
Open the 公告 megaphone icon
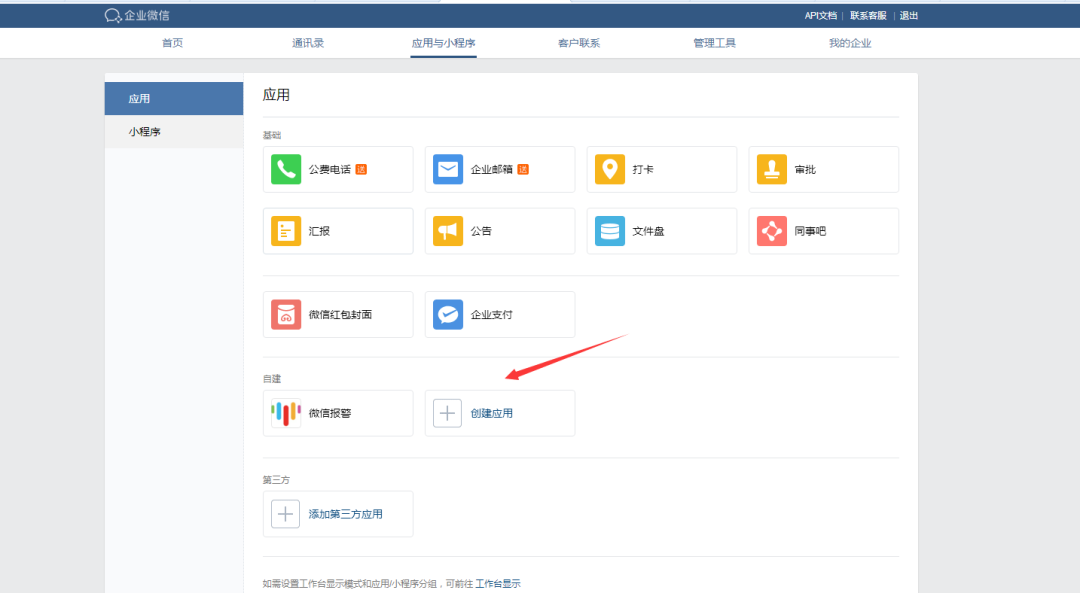[448, 231]
